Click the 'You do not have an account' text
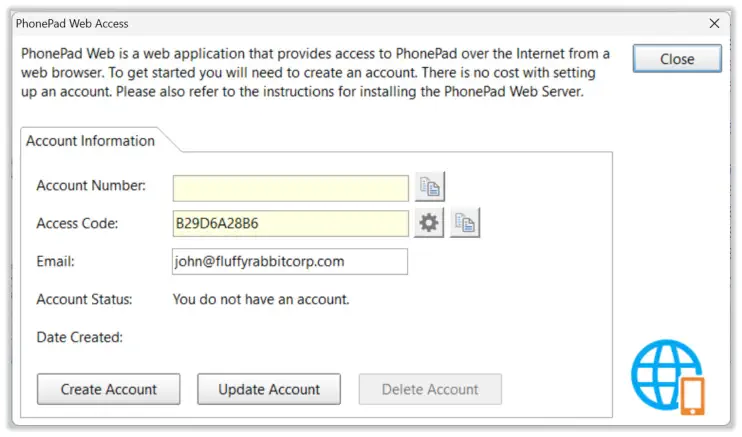 click(x=261, y=299)
